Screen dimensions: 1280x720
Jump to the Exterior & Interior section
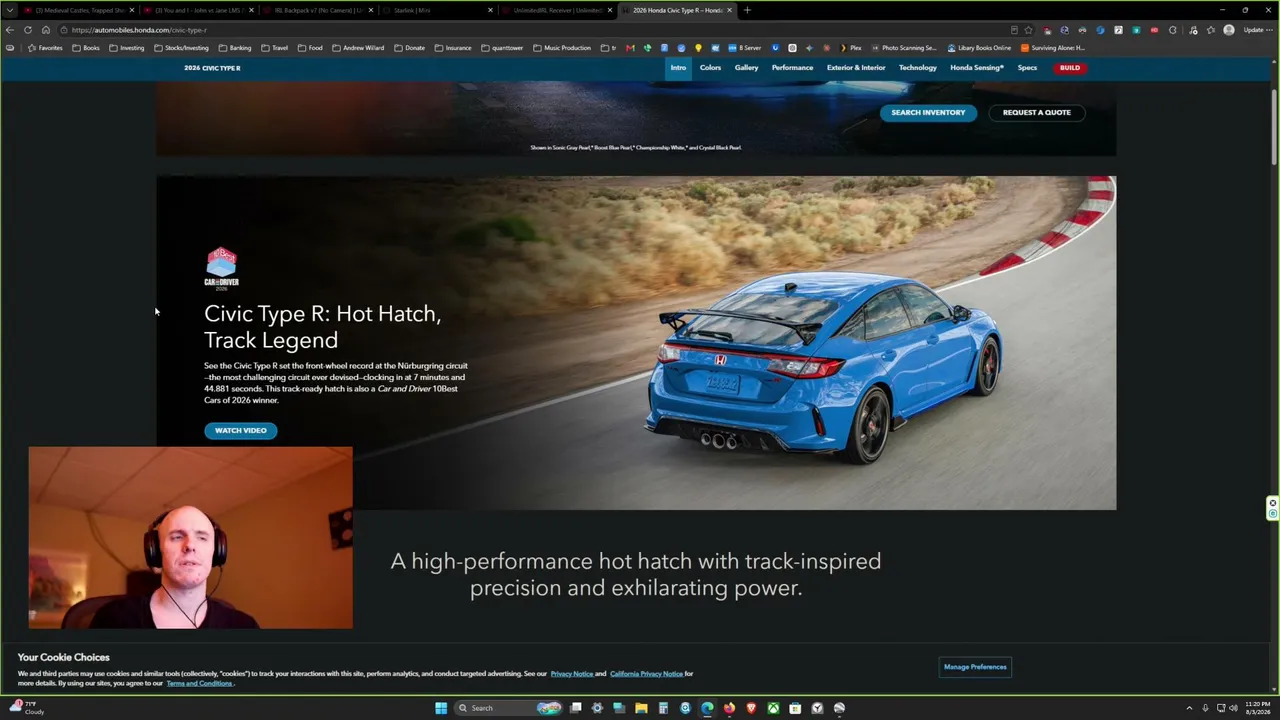(x=856, y=68)
